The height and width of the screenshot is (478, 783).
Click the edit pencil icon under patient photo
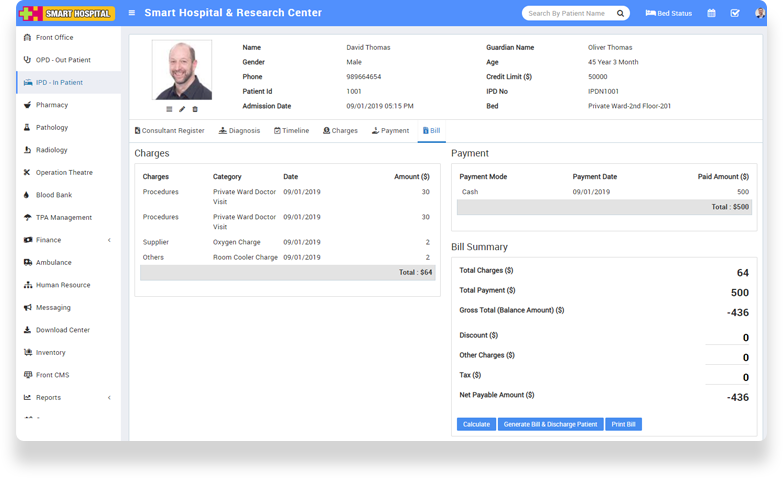click(182, 109)
